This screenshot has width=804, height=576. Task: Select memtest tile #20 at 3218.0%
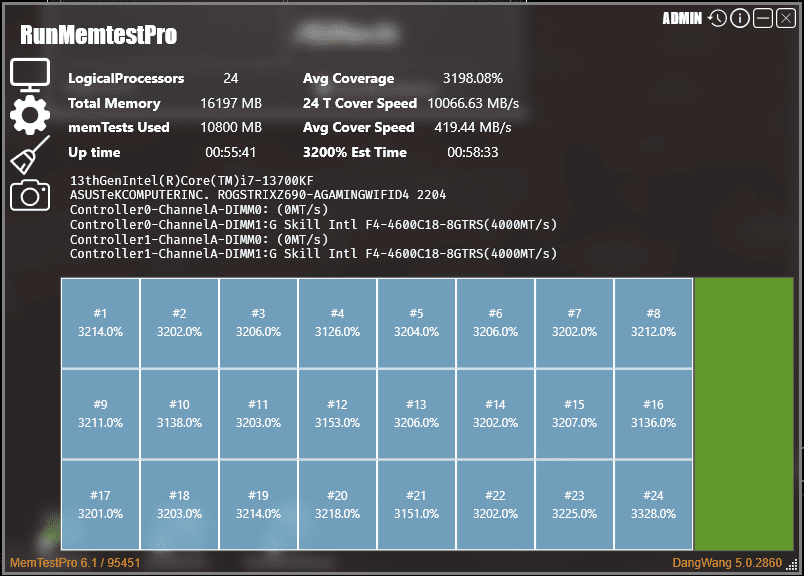[337, 505]
